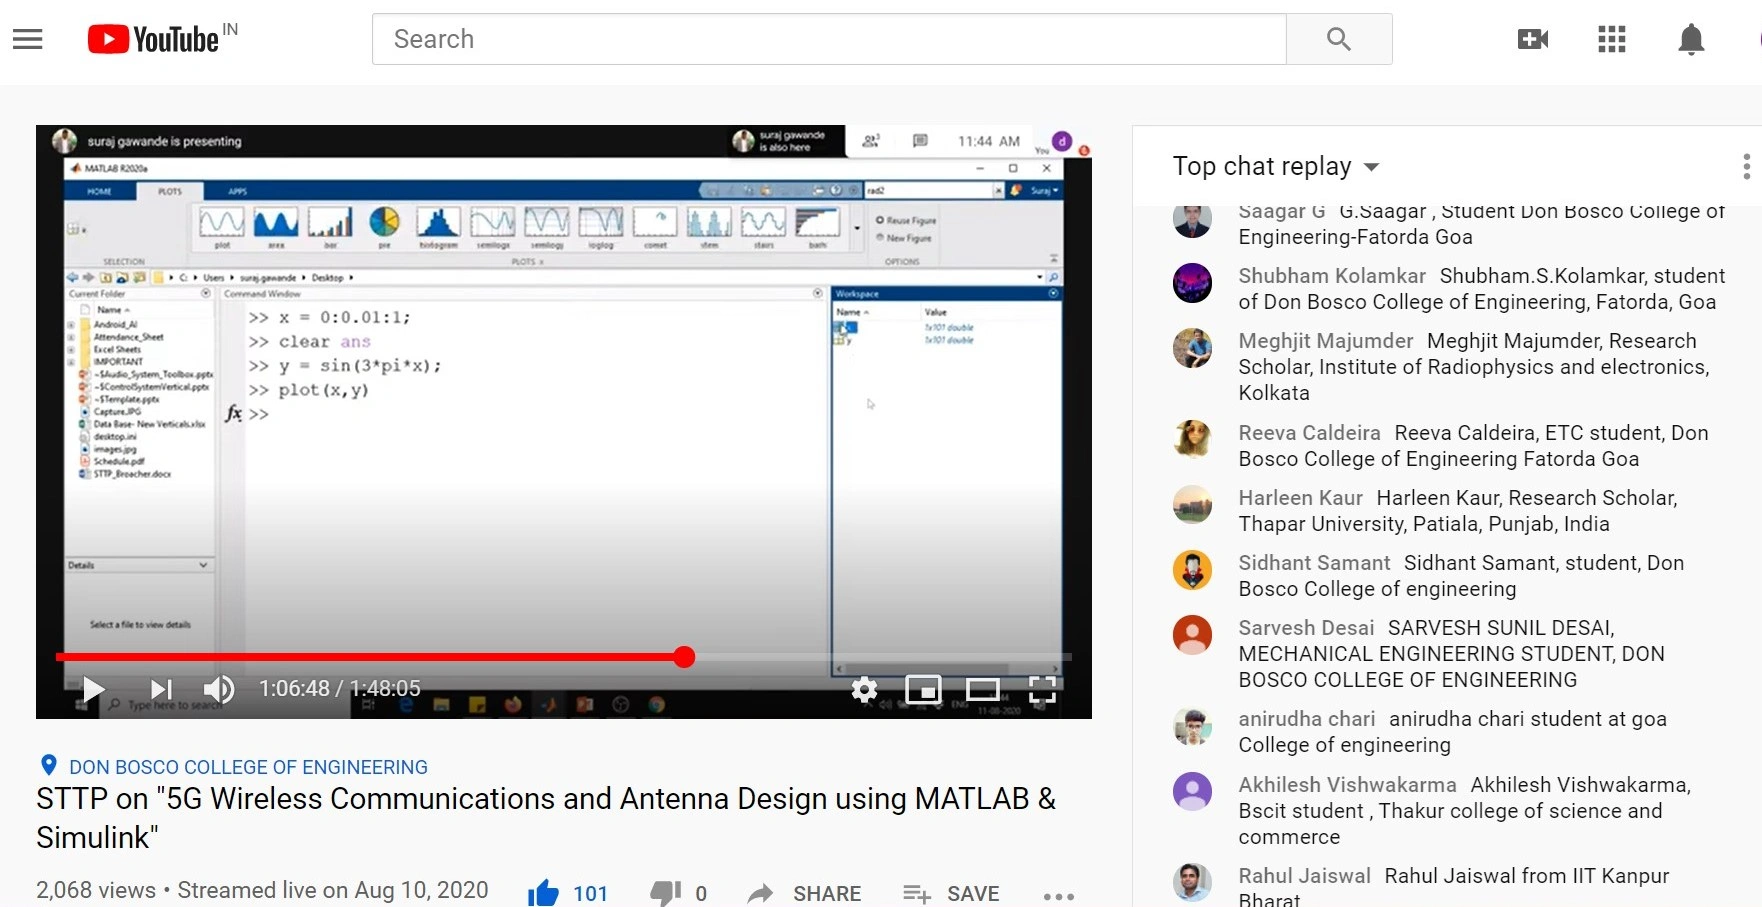Click the Sidhant Samant chat author name
This screenshot has width=1762, height=907.
coord(1314,563)
